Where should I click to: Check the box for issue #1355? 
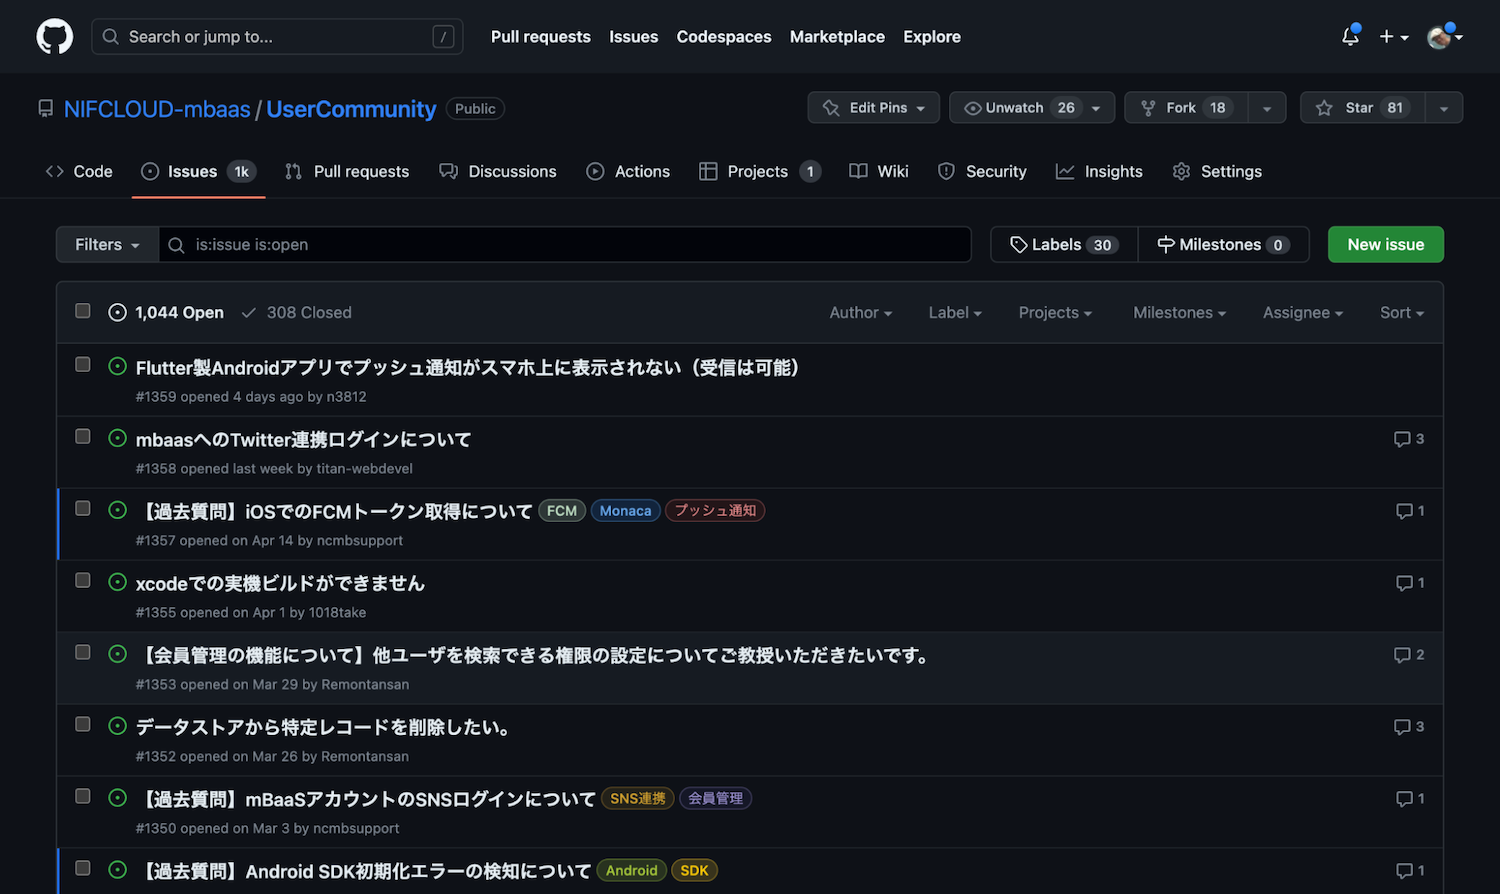[x=83, y=580]
